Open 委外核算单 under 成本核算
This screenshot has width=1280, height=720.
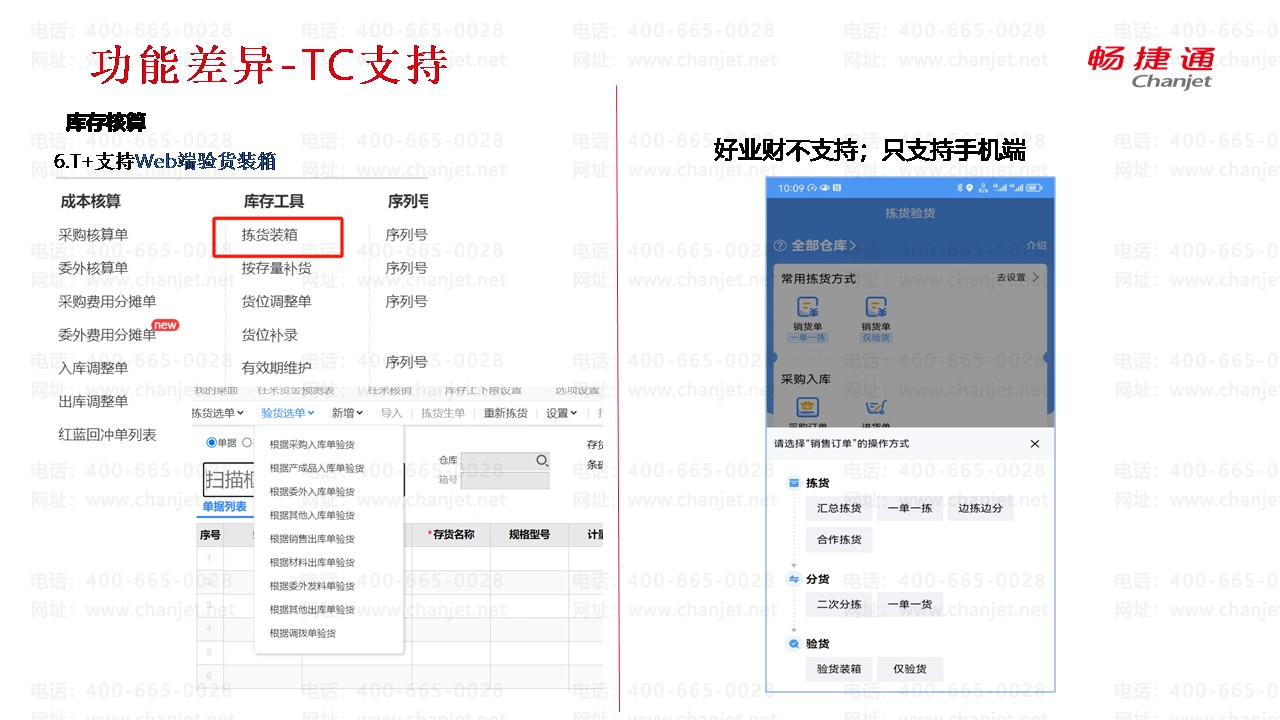[93, 268]
